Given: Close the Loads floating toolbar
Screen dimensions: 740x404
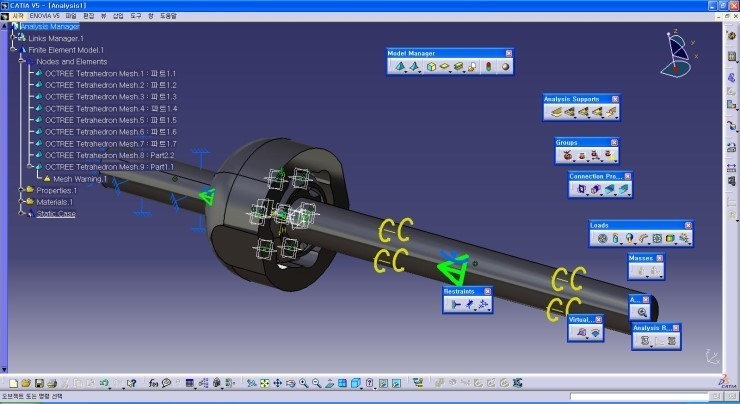Looking at the screenshot, I should [688, 225].
